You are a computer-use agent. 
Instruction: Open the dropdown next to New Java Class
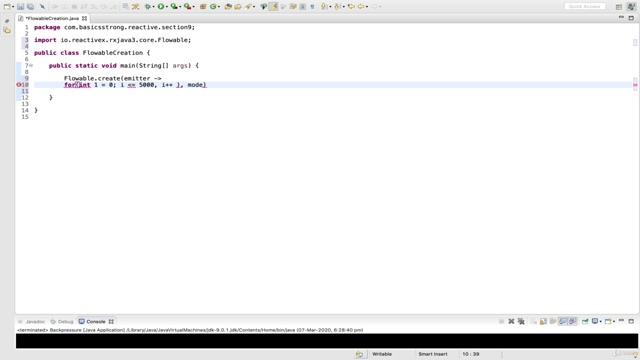click(x=219, y=7)
